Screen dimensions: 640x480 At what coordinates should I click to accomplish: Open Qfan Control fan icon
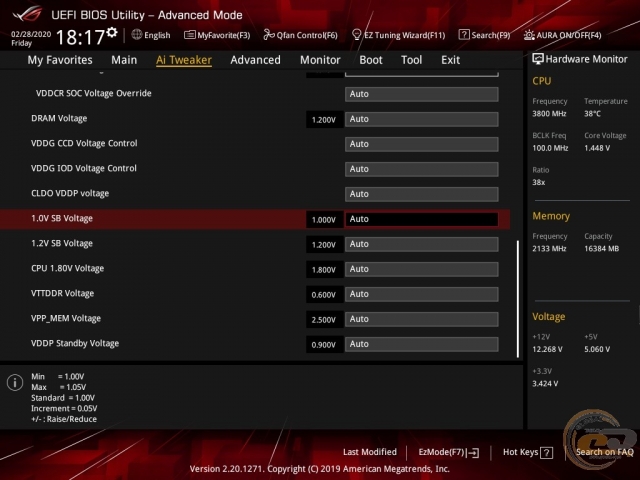coord(269,35)
